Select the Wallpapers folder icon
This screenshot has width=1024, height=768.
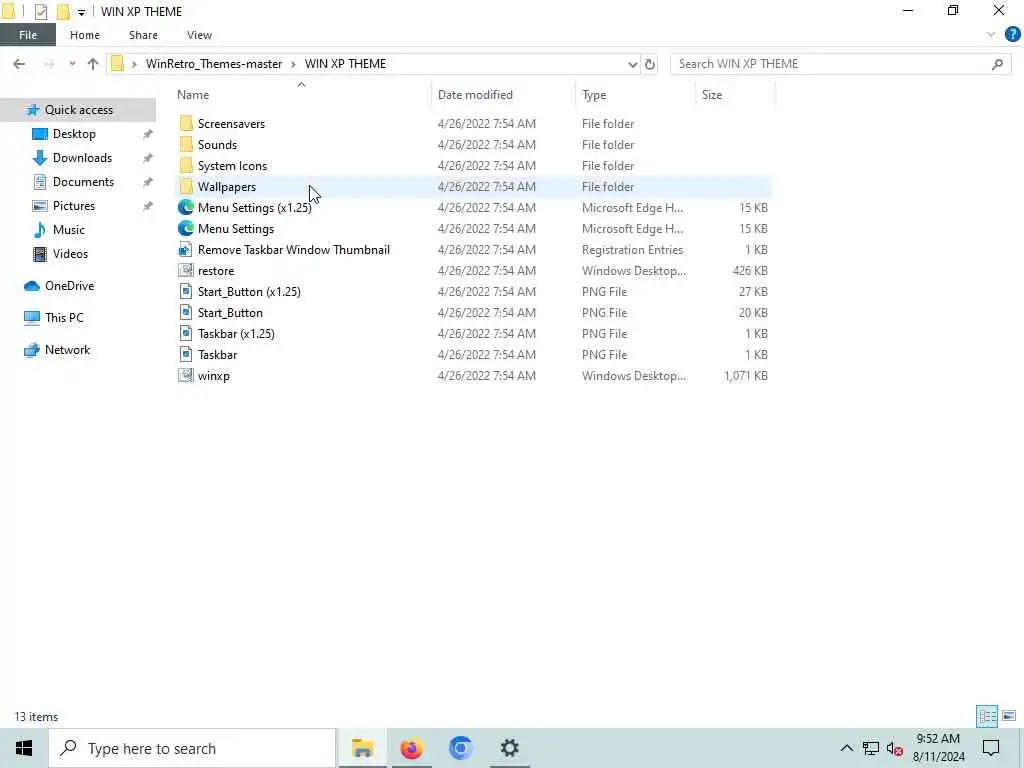point(186,186)
